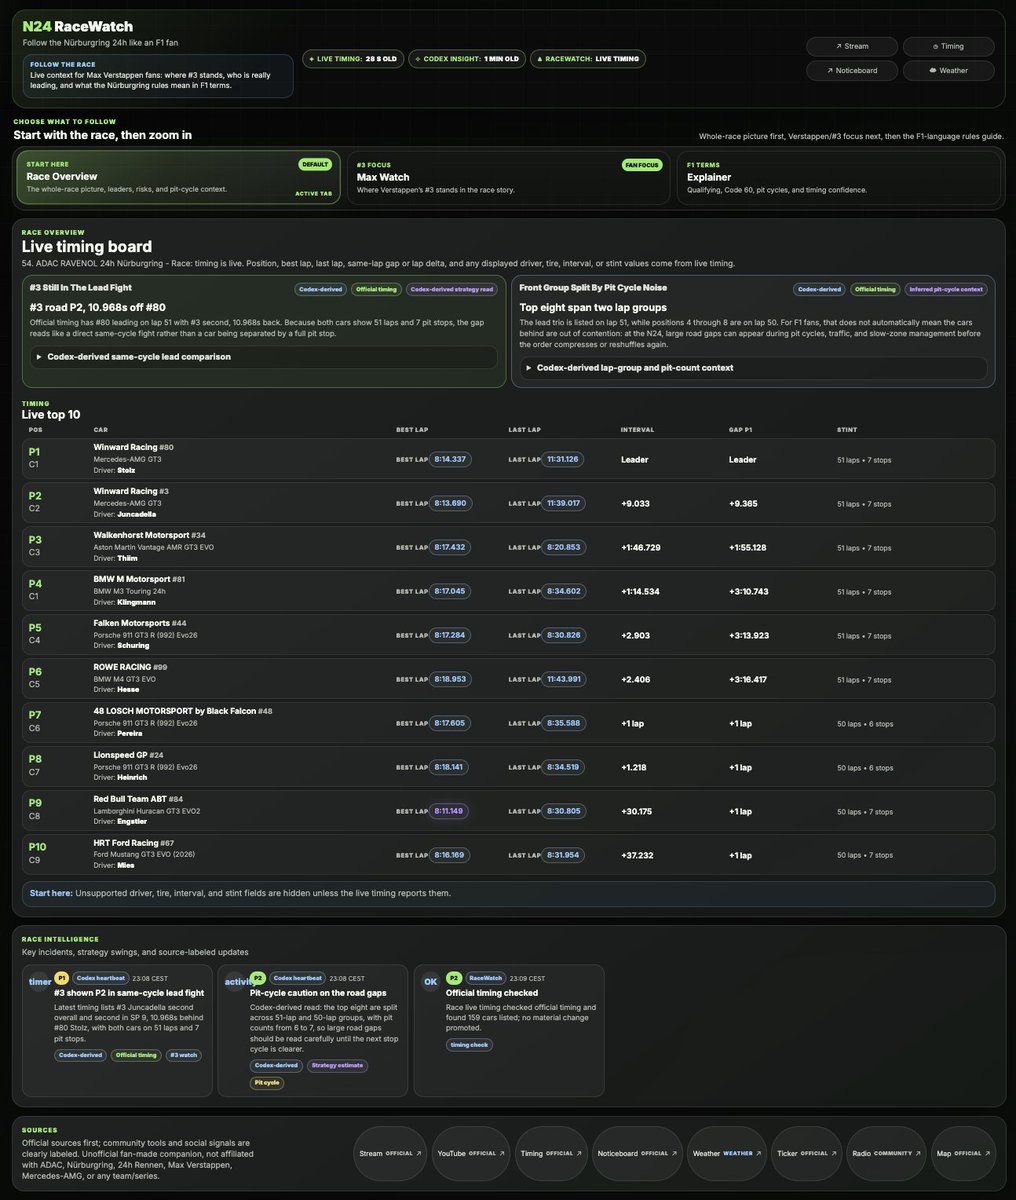Click the +30.175 interval for car #84

click(x=637, y=812)
